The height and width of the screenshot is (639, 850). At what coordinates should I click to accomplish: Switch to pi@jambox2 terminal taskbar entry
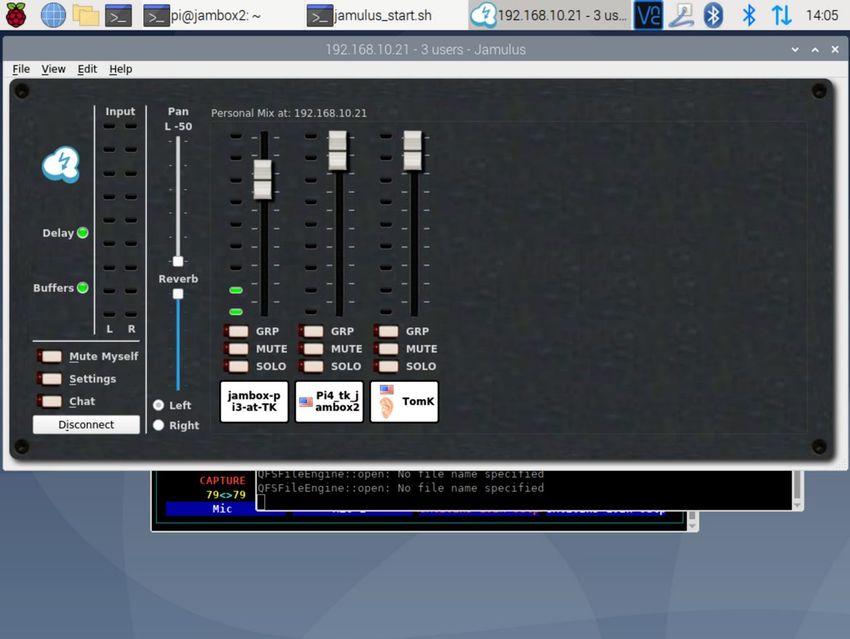tap(202, 16)
